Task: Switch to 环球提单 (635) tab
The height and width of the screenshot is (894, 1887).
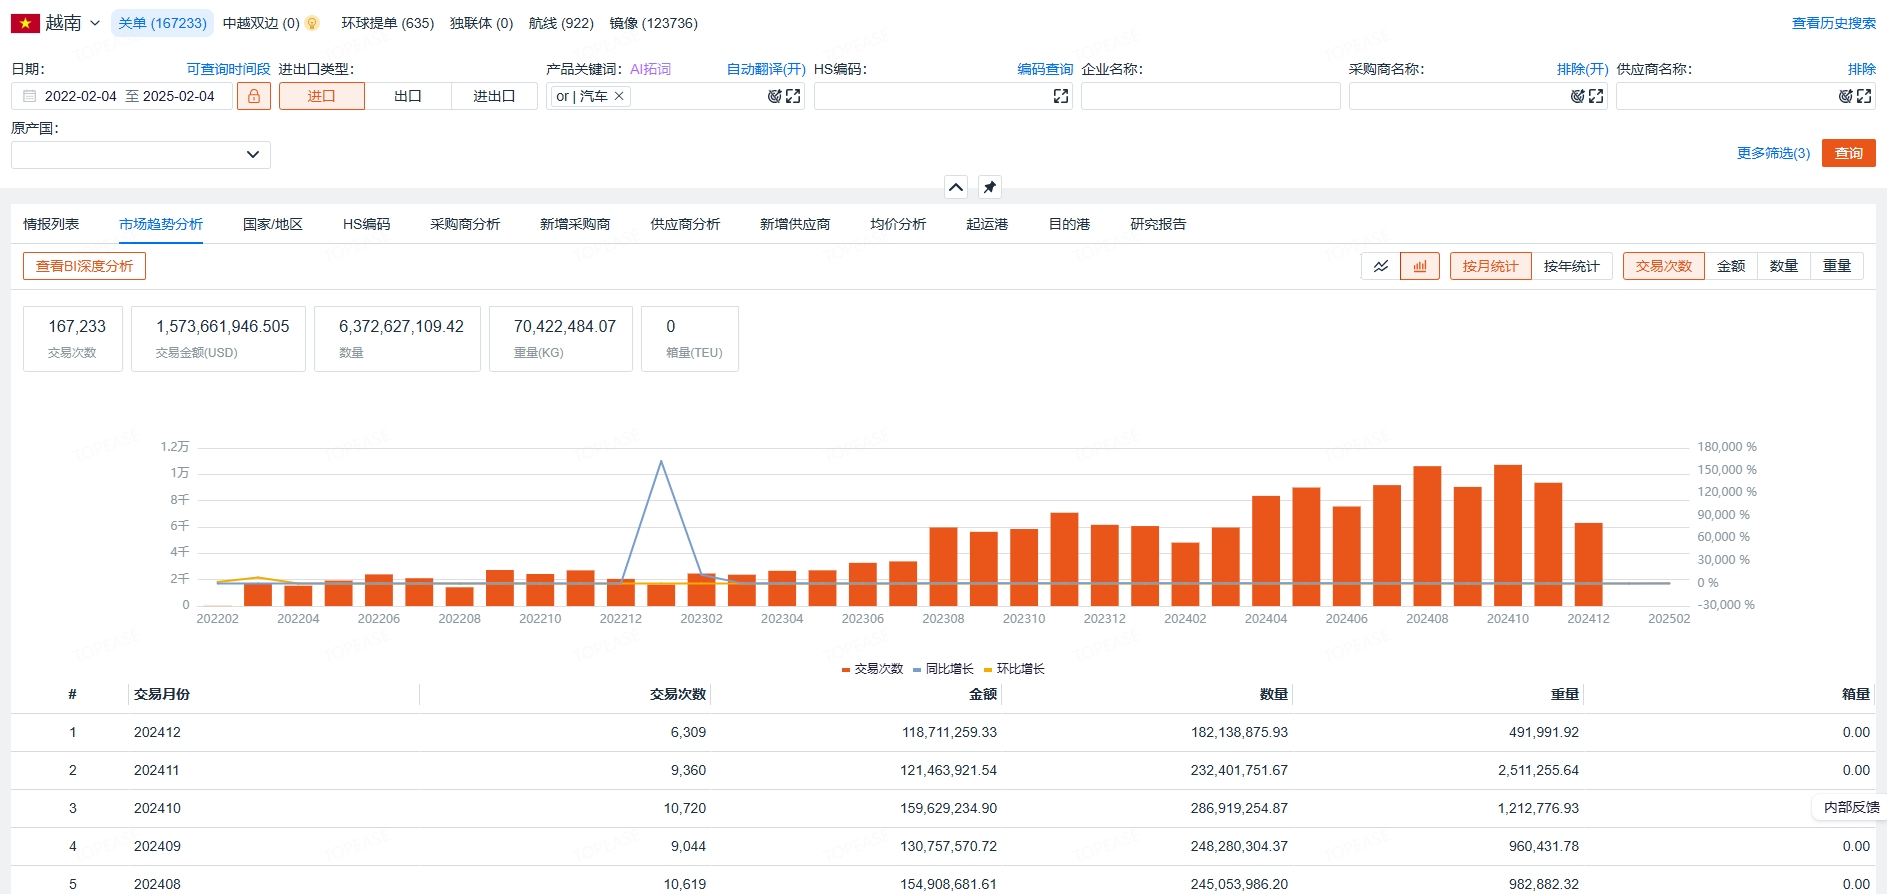Action: click(387, 23)
